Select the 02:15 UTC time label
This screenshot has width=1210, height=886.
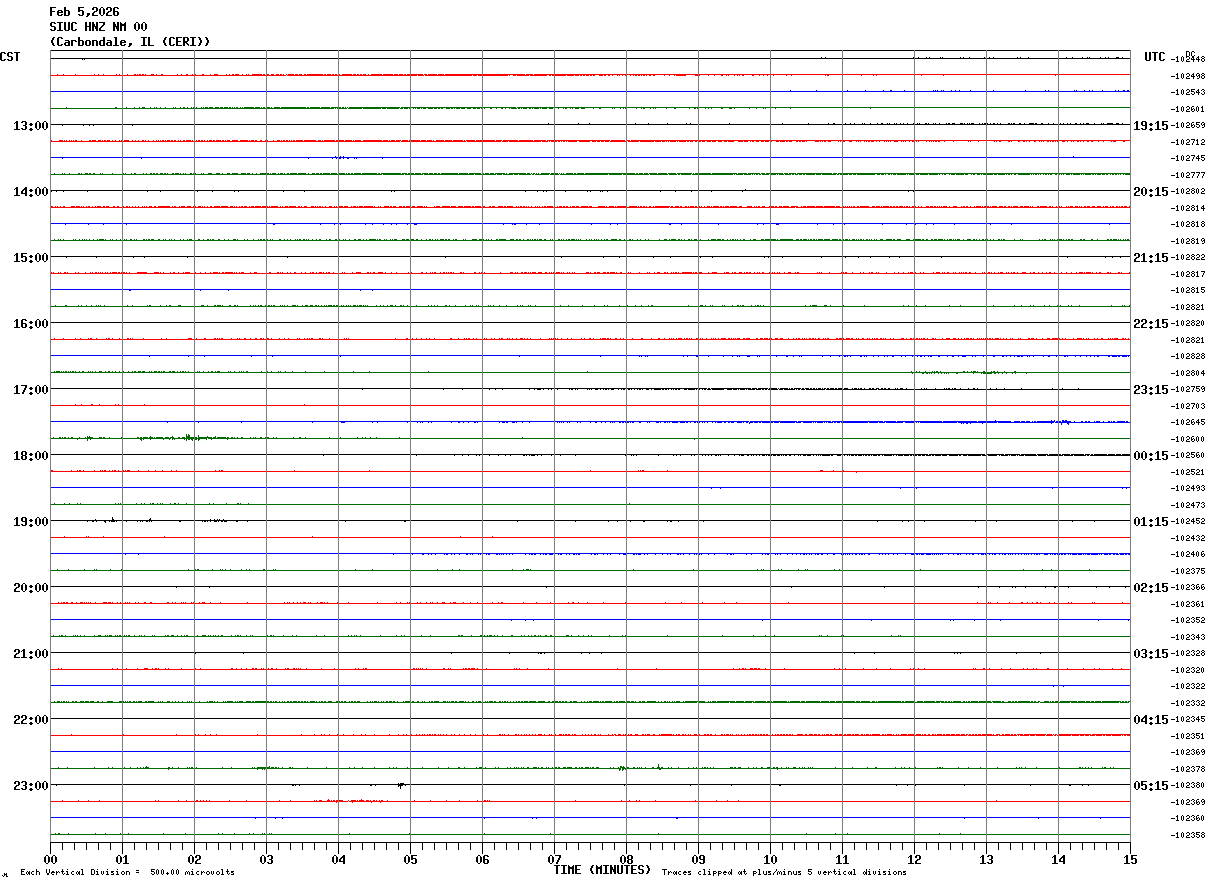[1150, 587]
